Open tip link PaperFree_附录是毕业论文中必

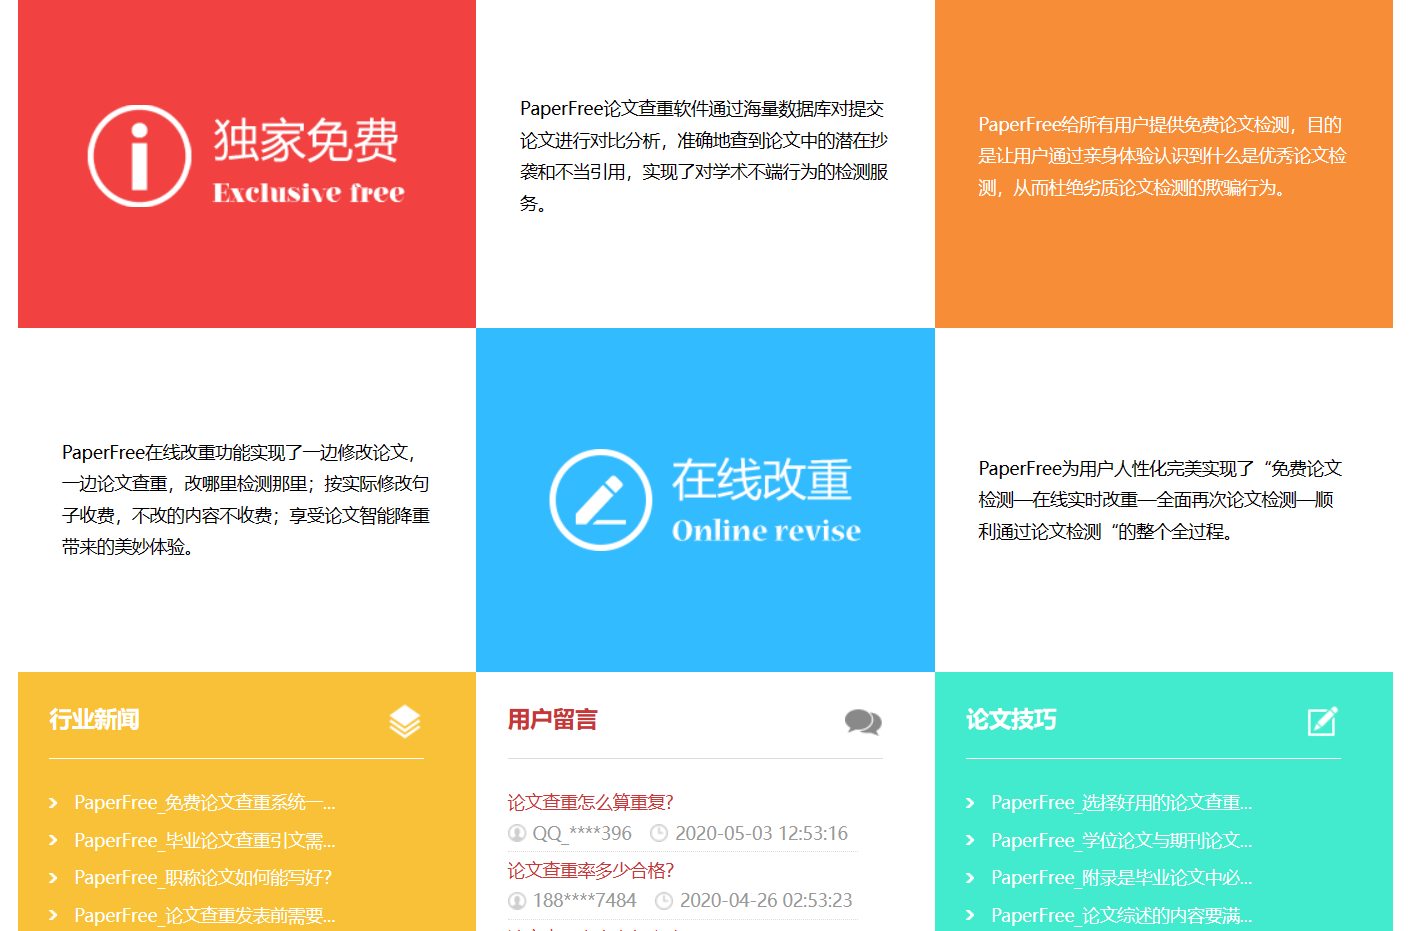(x=1121, y=878)
